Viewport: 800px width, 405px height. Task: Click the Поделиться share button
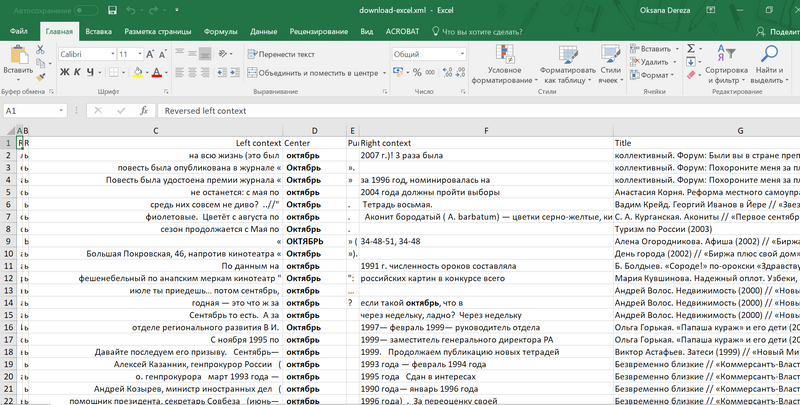pyautogui.click(x=778, y=32)
